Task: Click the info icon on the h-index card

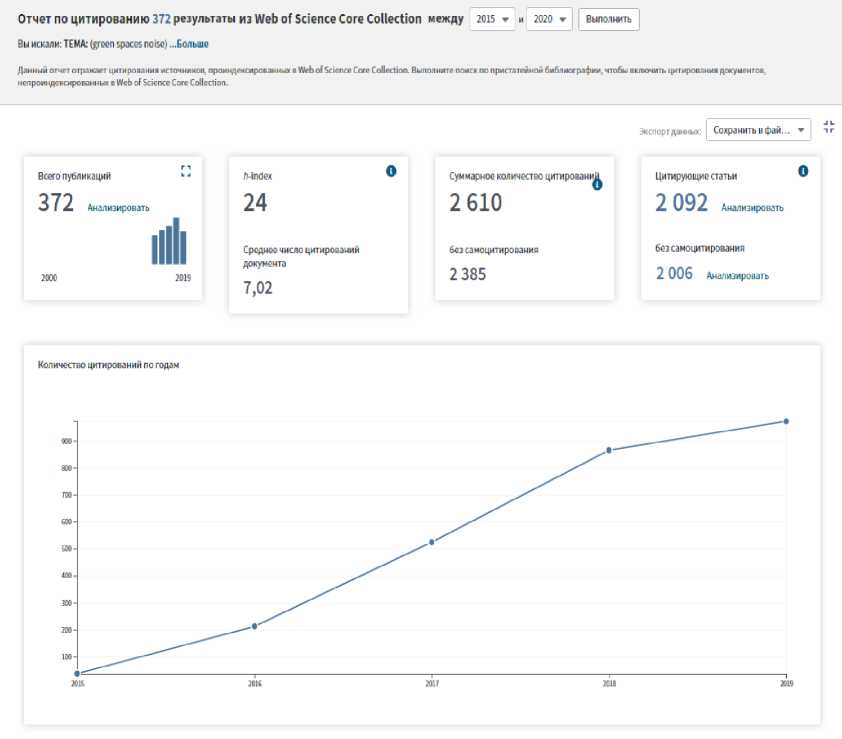Action: [391, 172]
